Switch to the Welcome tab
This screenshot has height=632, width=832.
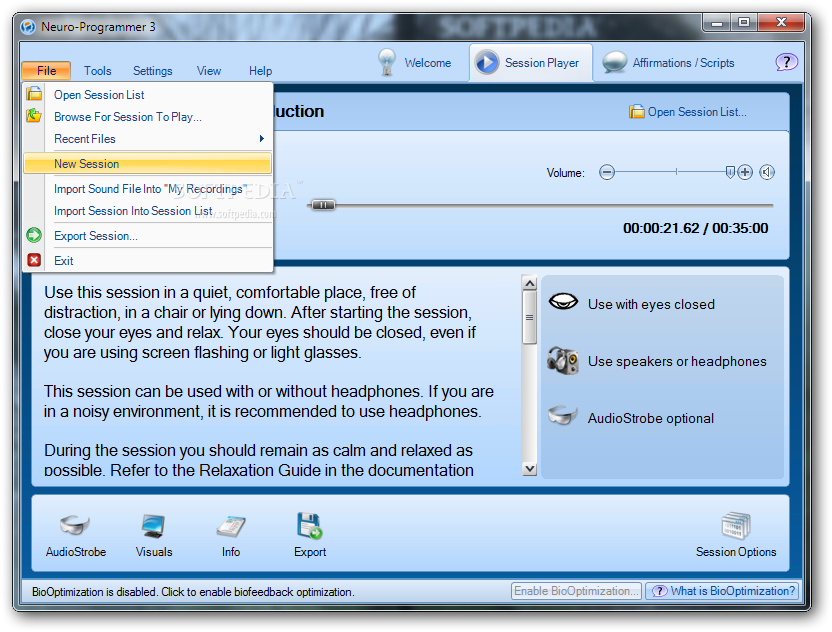pos(414,63)
